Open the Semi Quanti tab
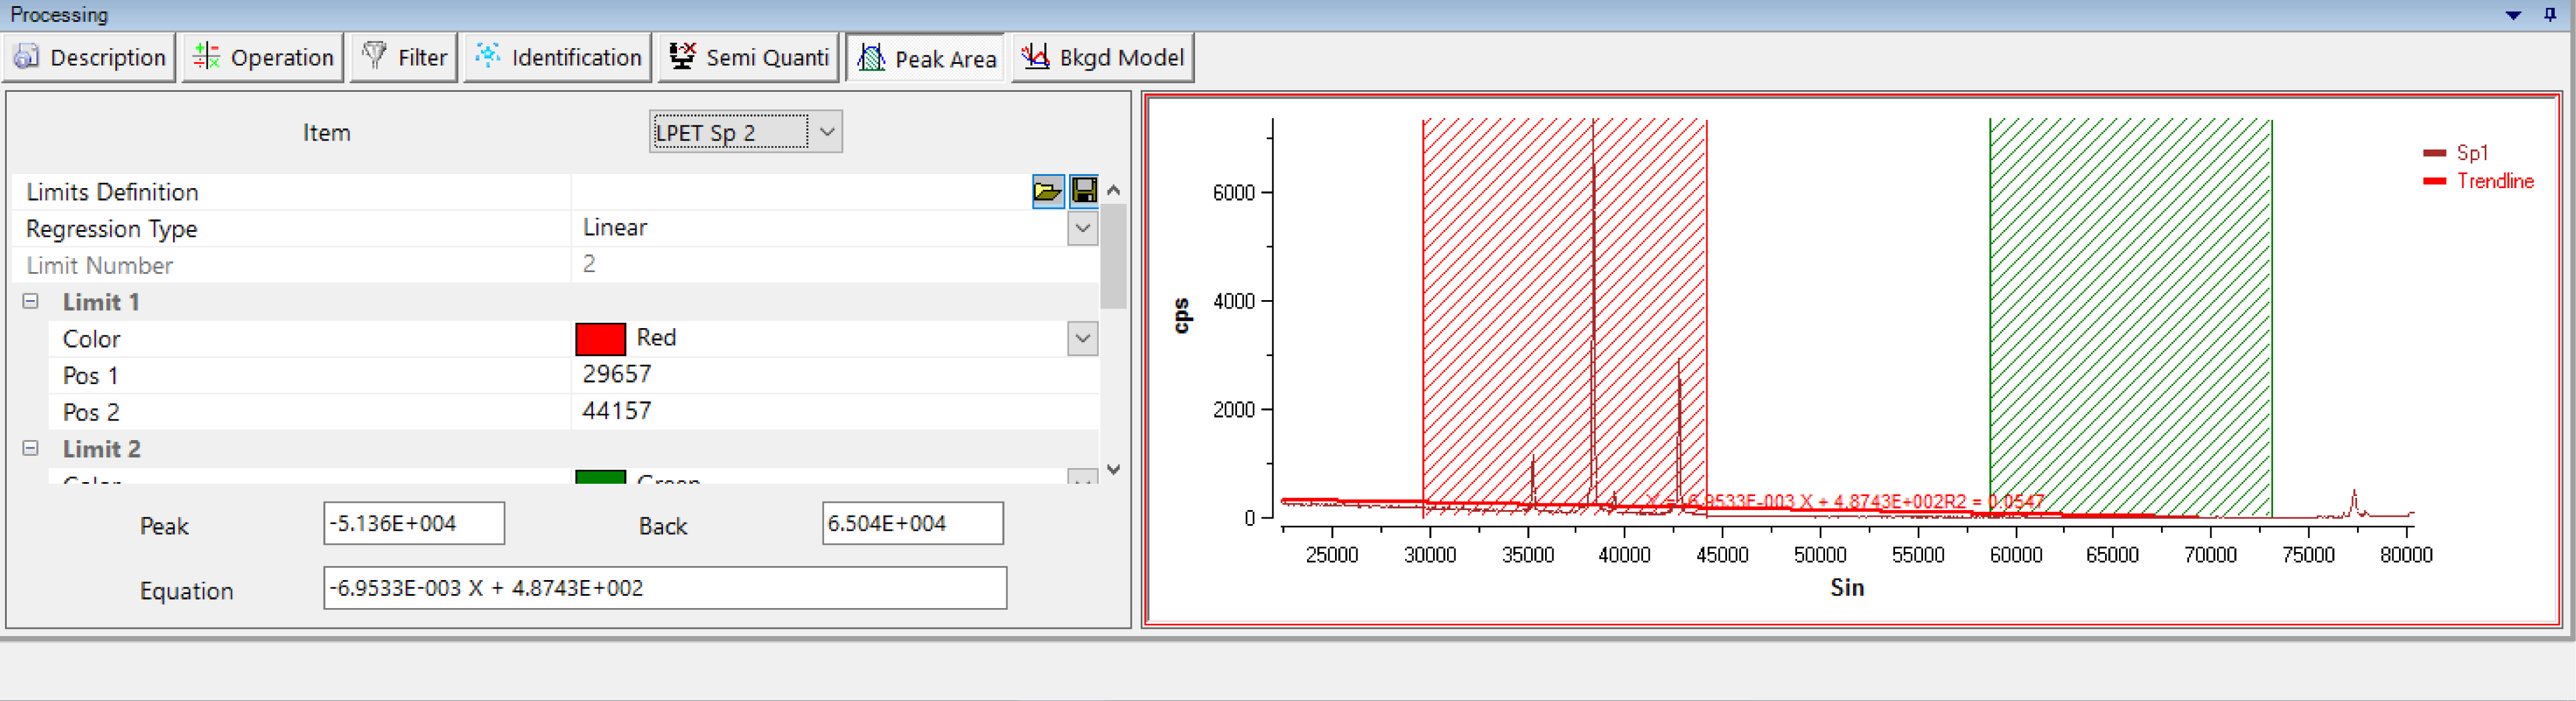This screenshot has height=701, width=2576. click(x=749, y=58)
